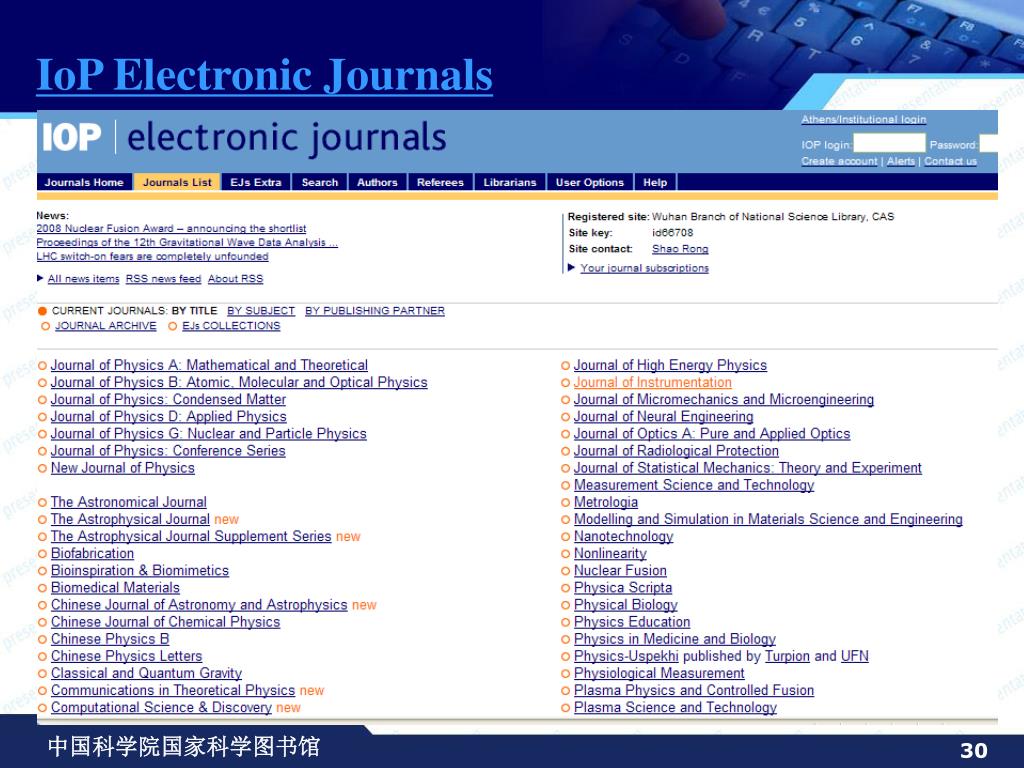Image resolution: width=1024 pixels, height=768 pixels.
Task: Select the BY SUBJECT journals view
Action: coord(261,311)
